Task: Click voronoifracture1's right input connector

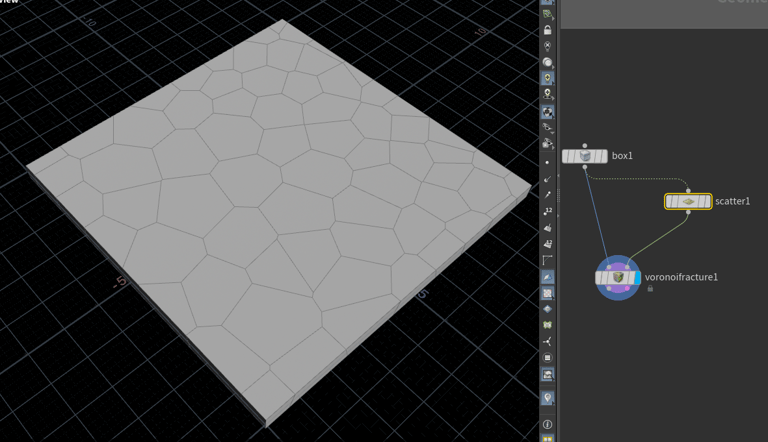Action: tap(627, 267)
